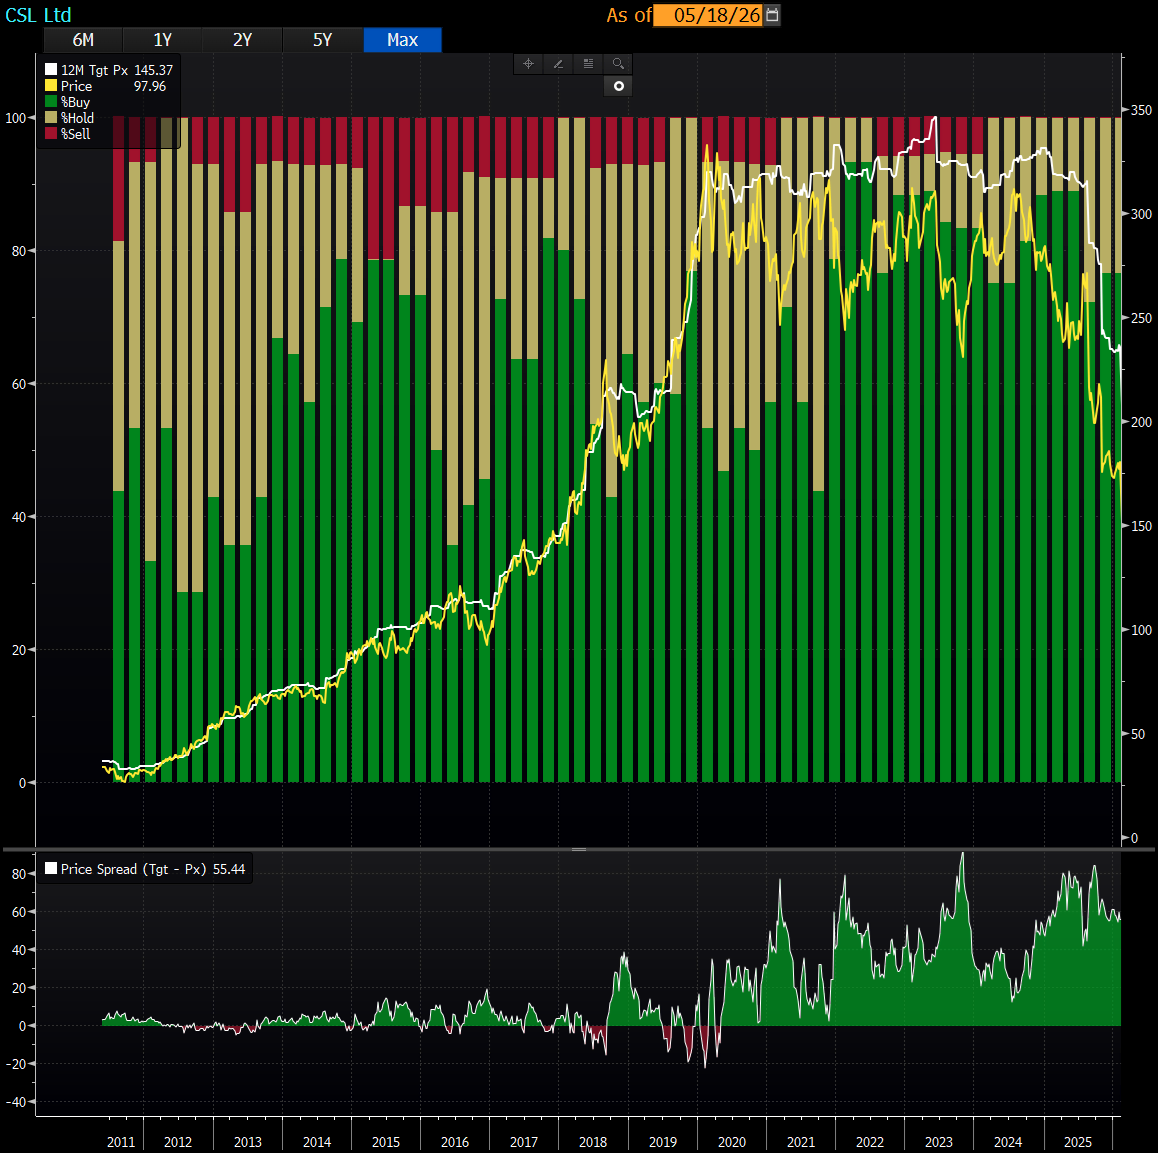Screen dimensions: 1158x1153
Task: Click the green %Buy legend swatch
Action: [x=51, y=101]
